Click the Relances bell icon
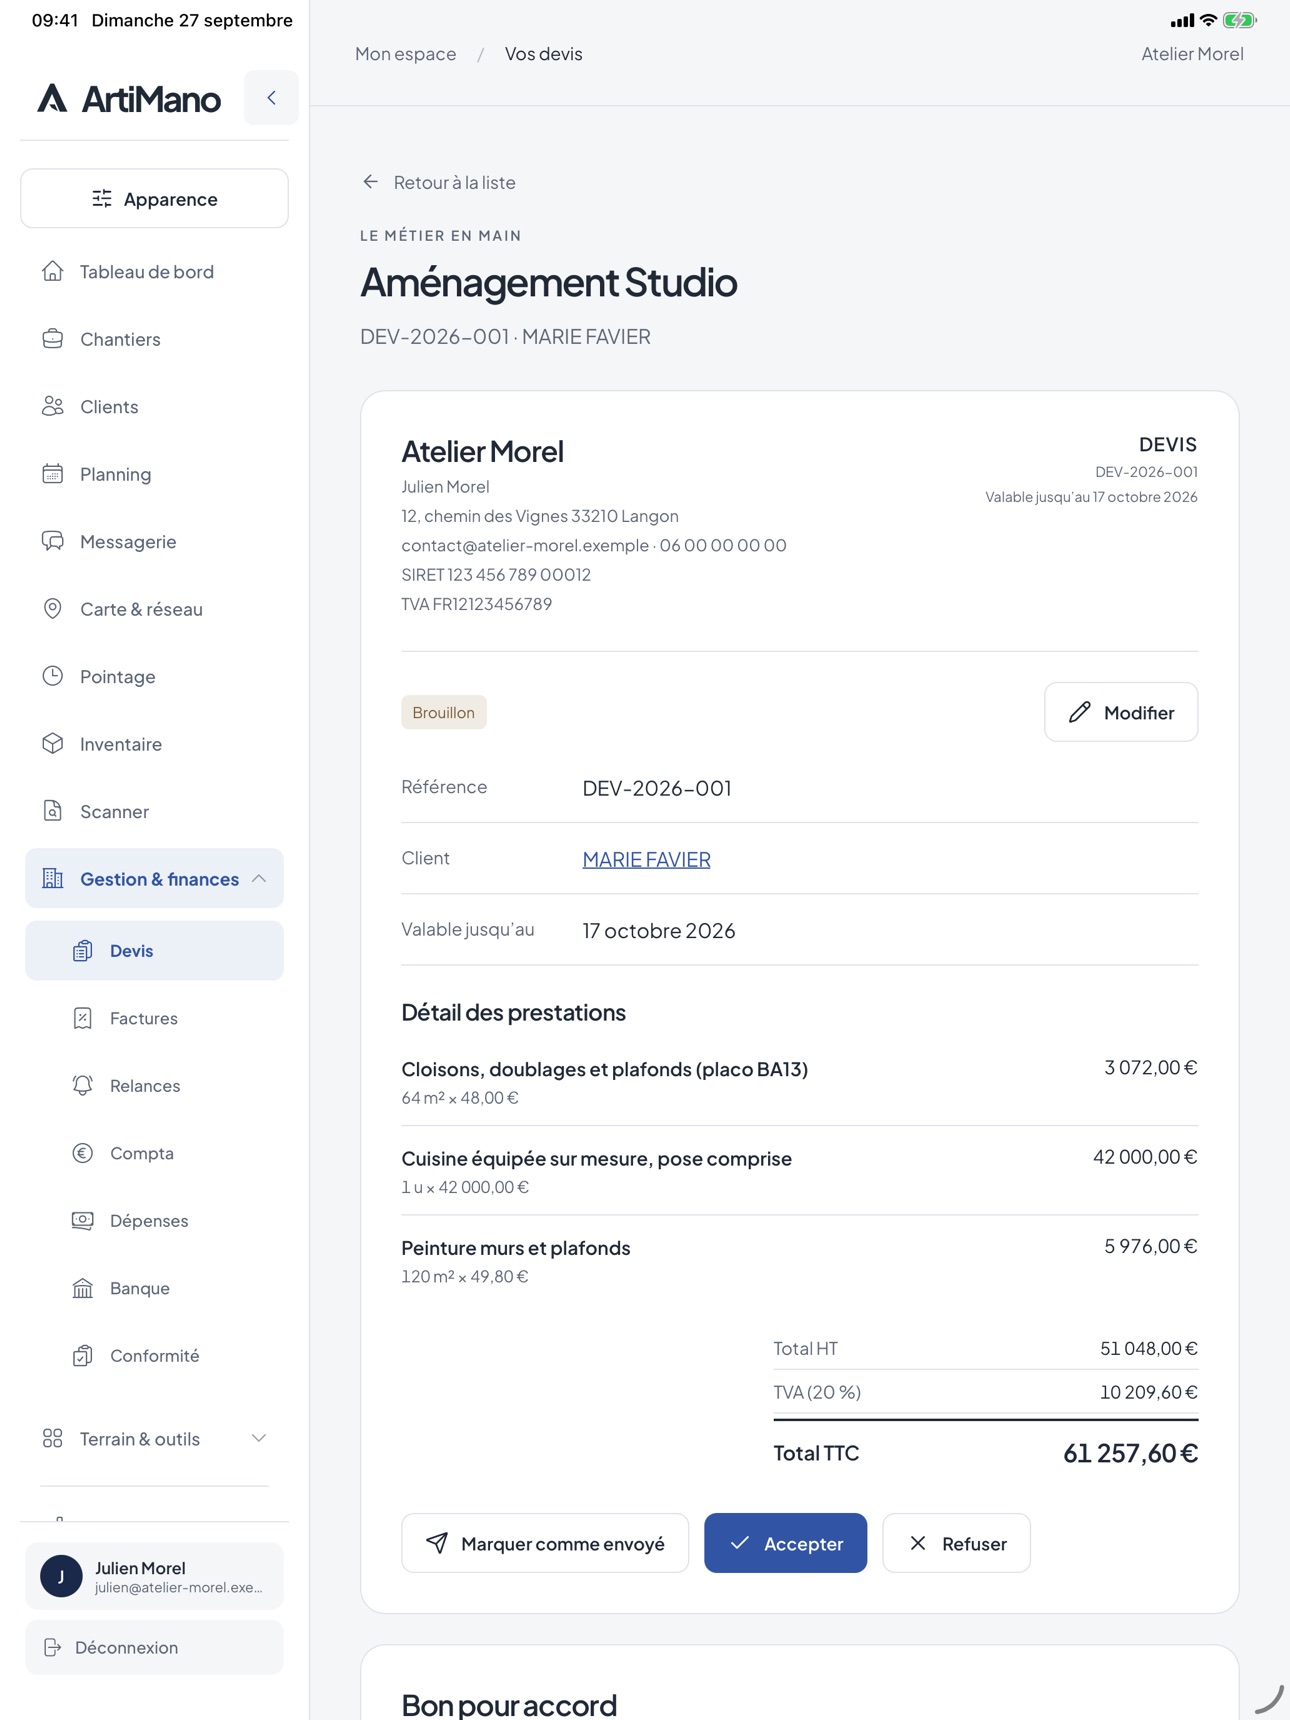Screen dimensions: 1290x1720 coord(83,1086)
